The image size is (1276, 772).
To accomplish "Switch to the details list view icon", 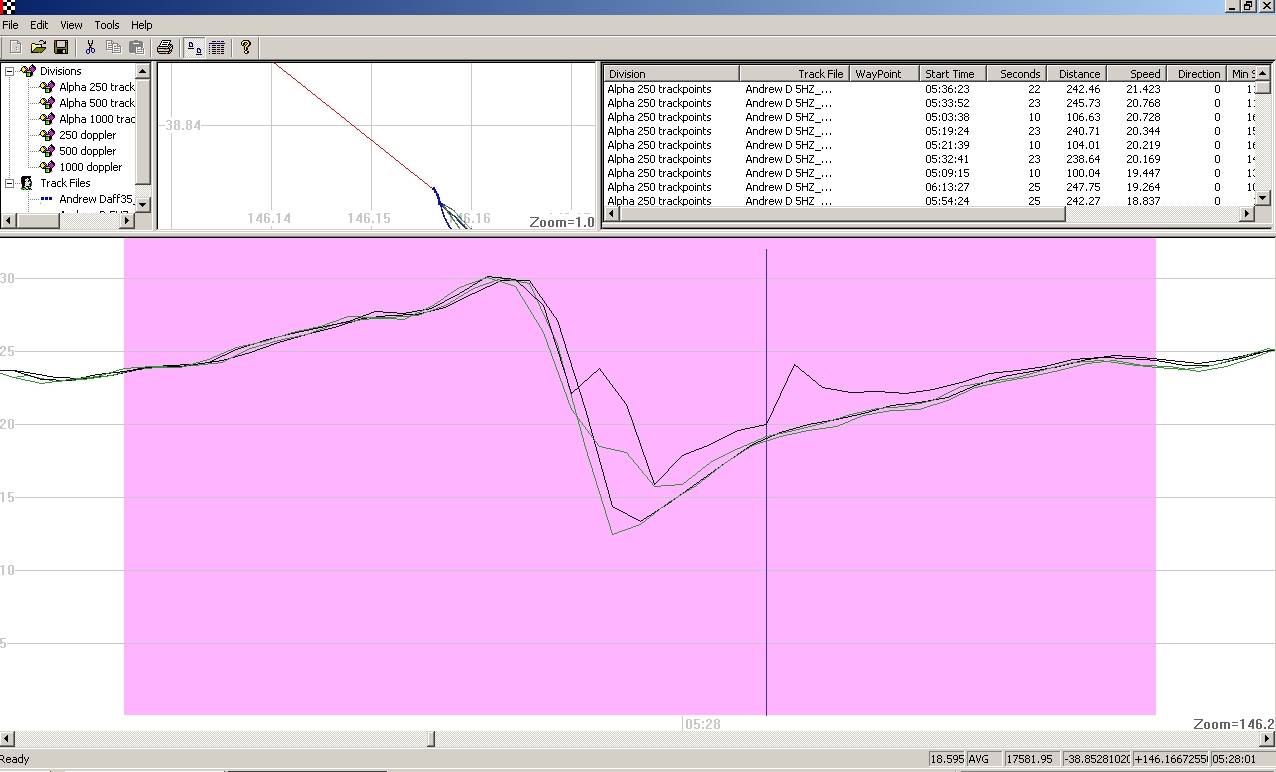I will 217,47.
